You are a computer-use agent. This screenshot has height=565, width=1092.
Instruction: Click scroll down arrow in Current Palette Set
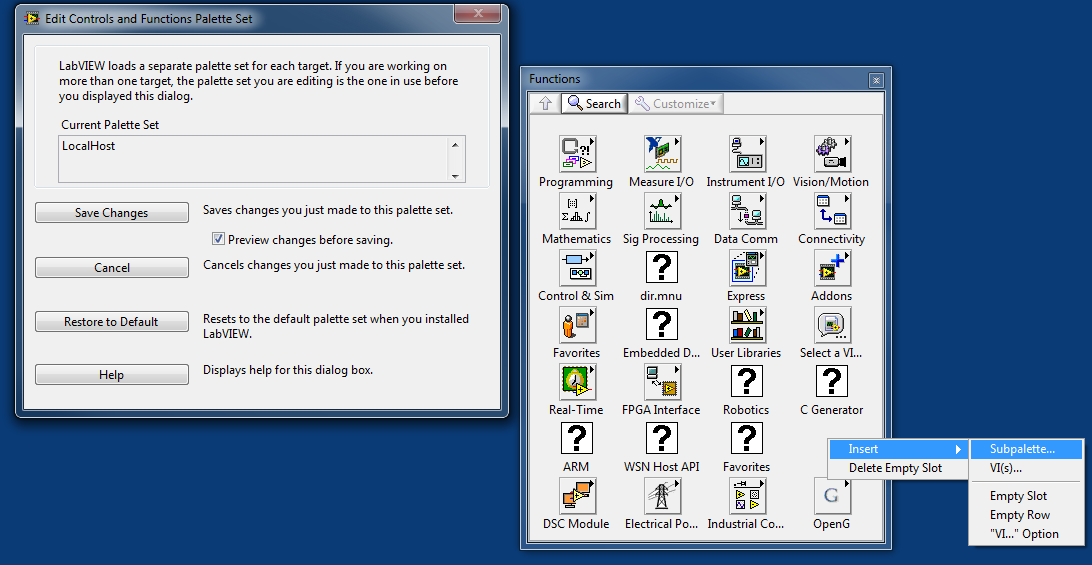(x=455, y=176)
